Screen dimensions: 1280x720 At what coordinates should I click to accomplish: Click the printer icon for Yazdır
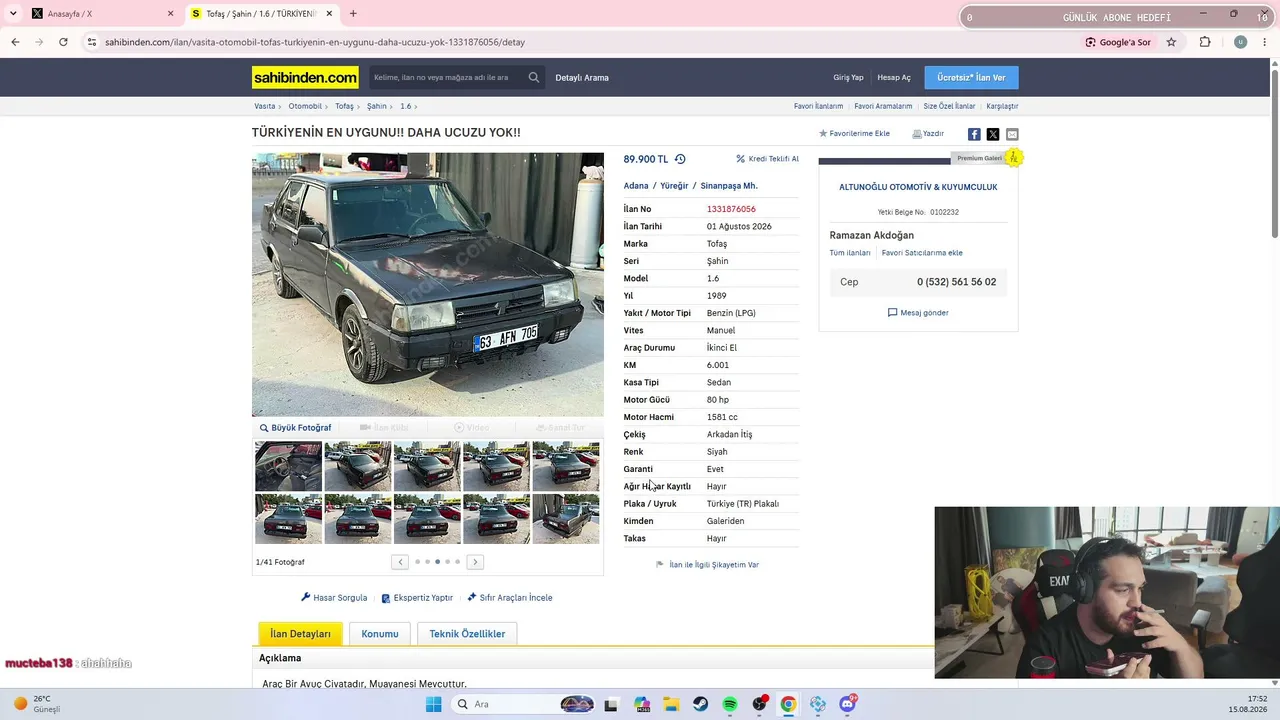917,134
